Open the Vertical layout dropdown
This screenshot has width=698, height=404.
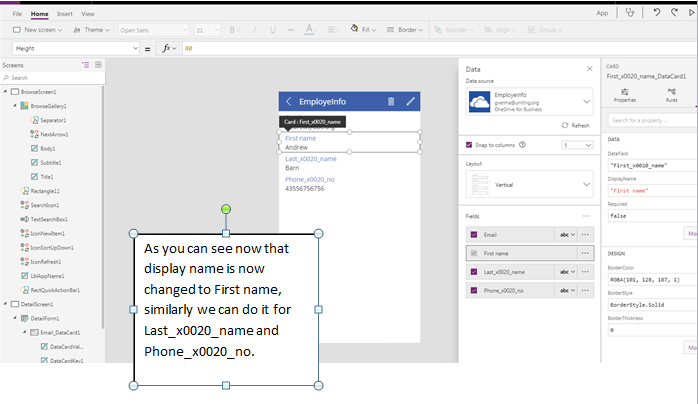click(529, 185)
